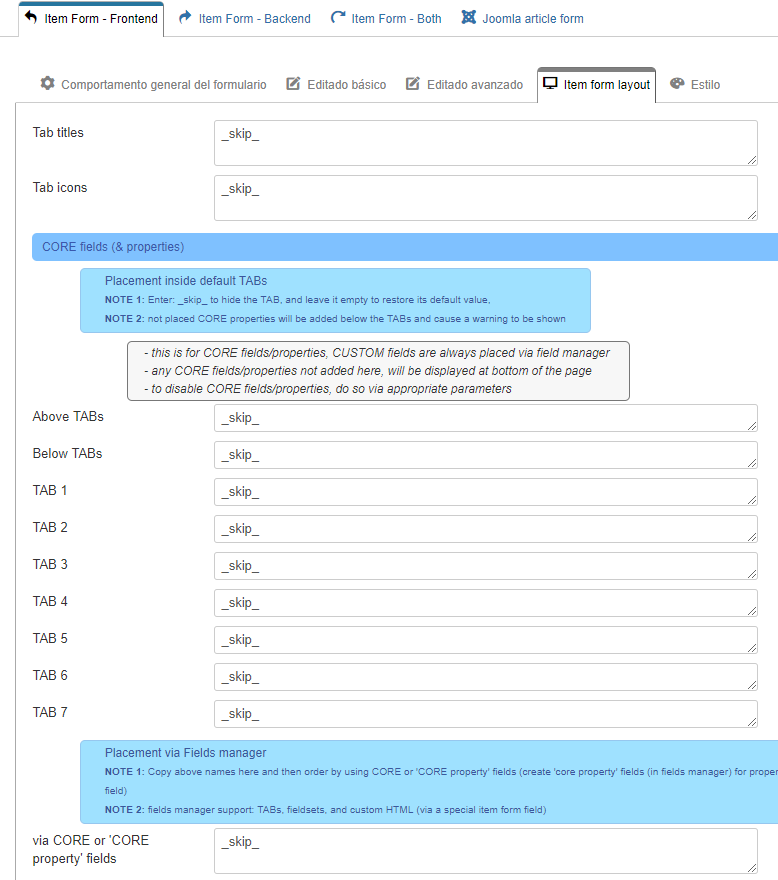Select the Item Form - Backend tab
The width and height of the screenshot is (778, 880).
pyautogui.click(x=254, y=18)
